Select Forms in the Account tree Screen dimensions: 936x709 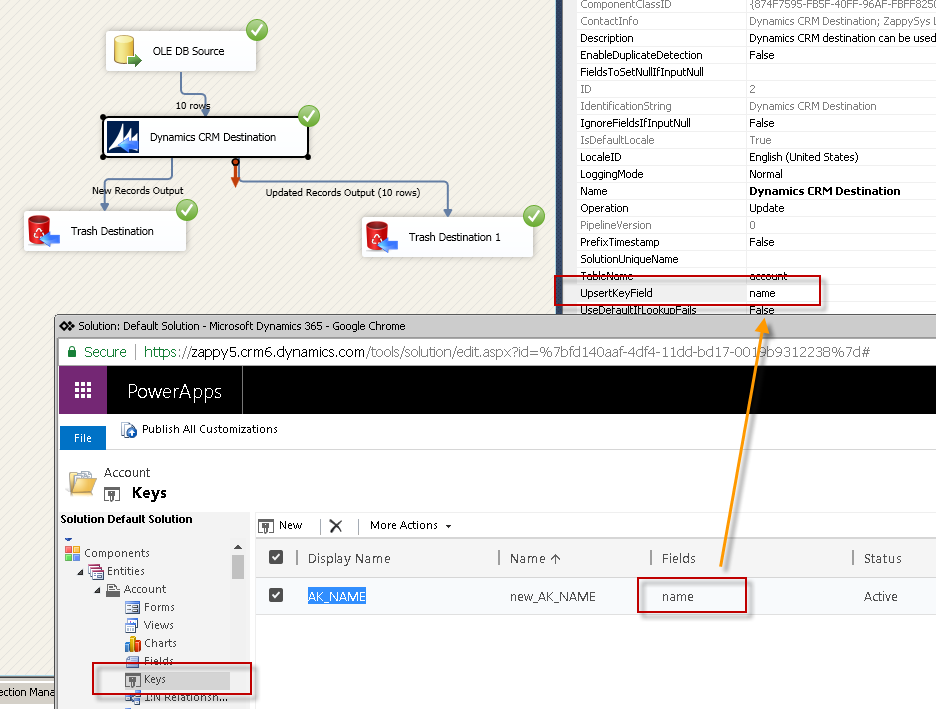click(x=159, y=607)
